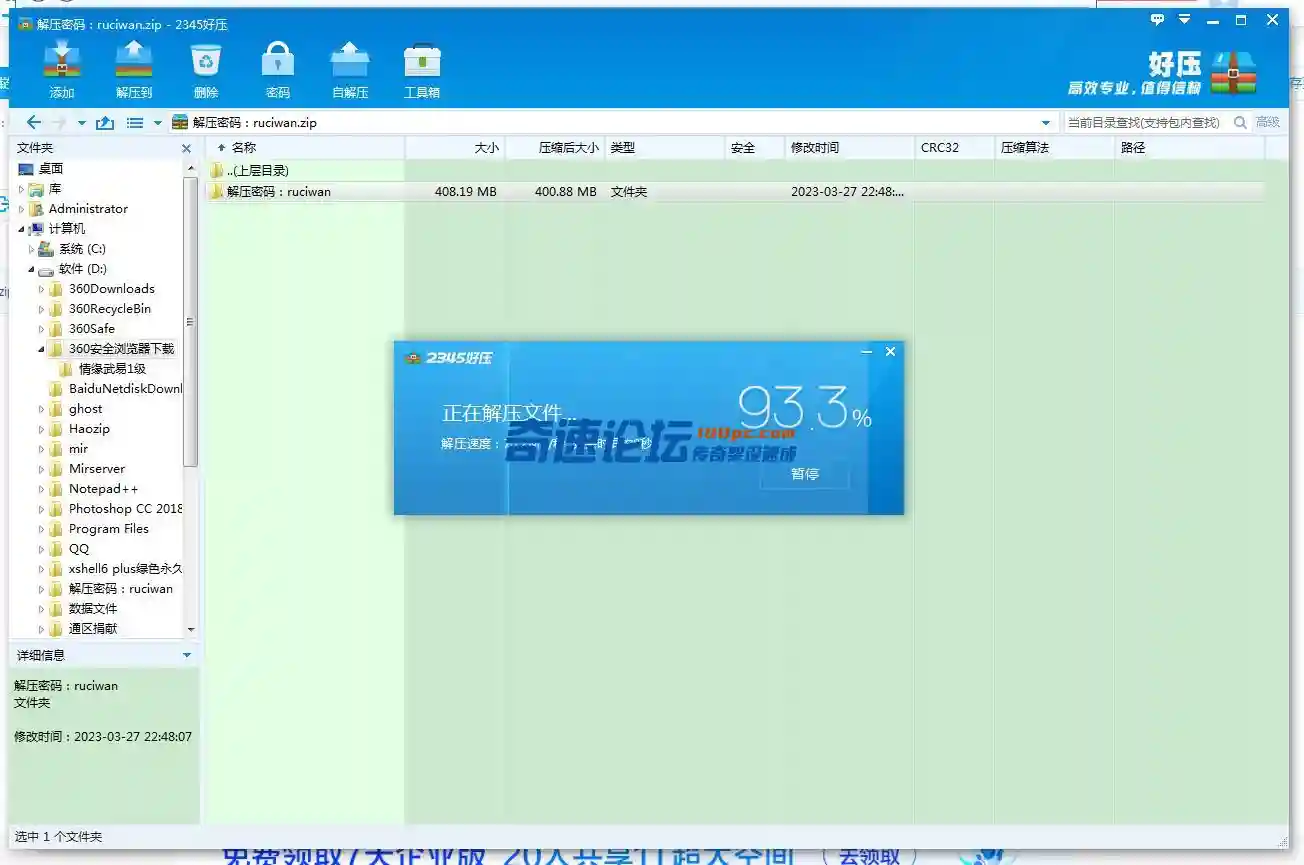Select file list row 解压密码：ruciwan
The width and height of the screenshot is (1304, 865).
pos(735,191)
